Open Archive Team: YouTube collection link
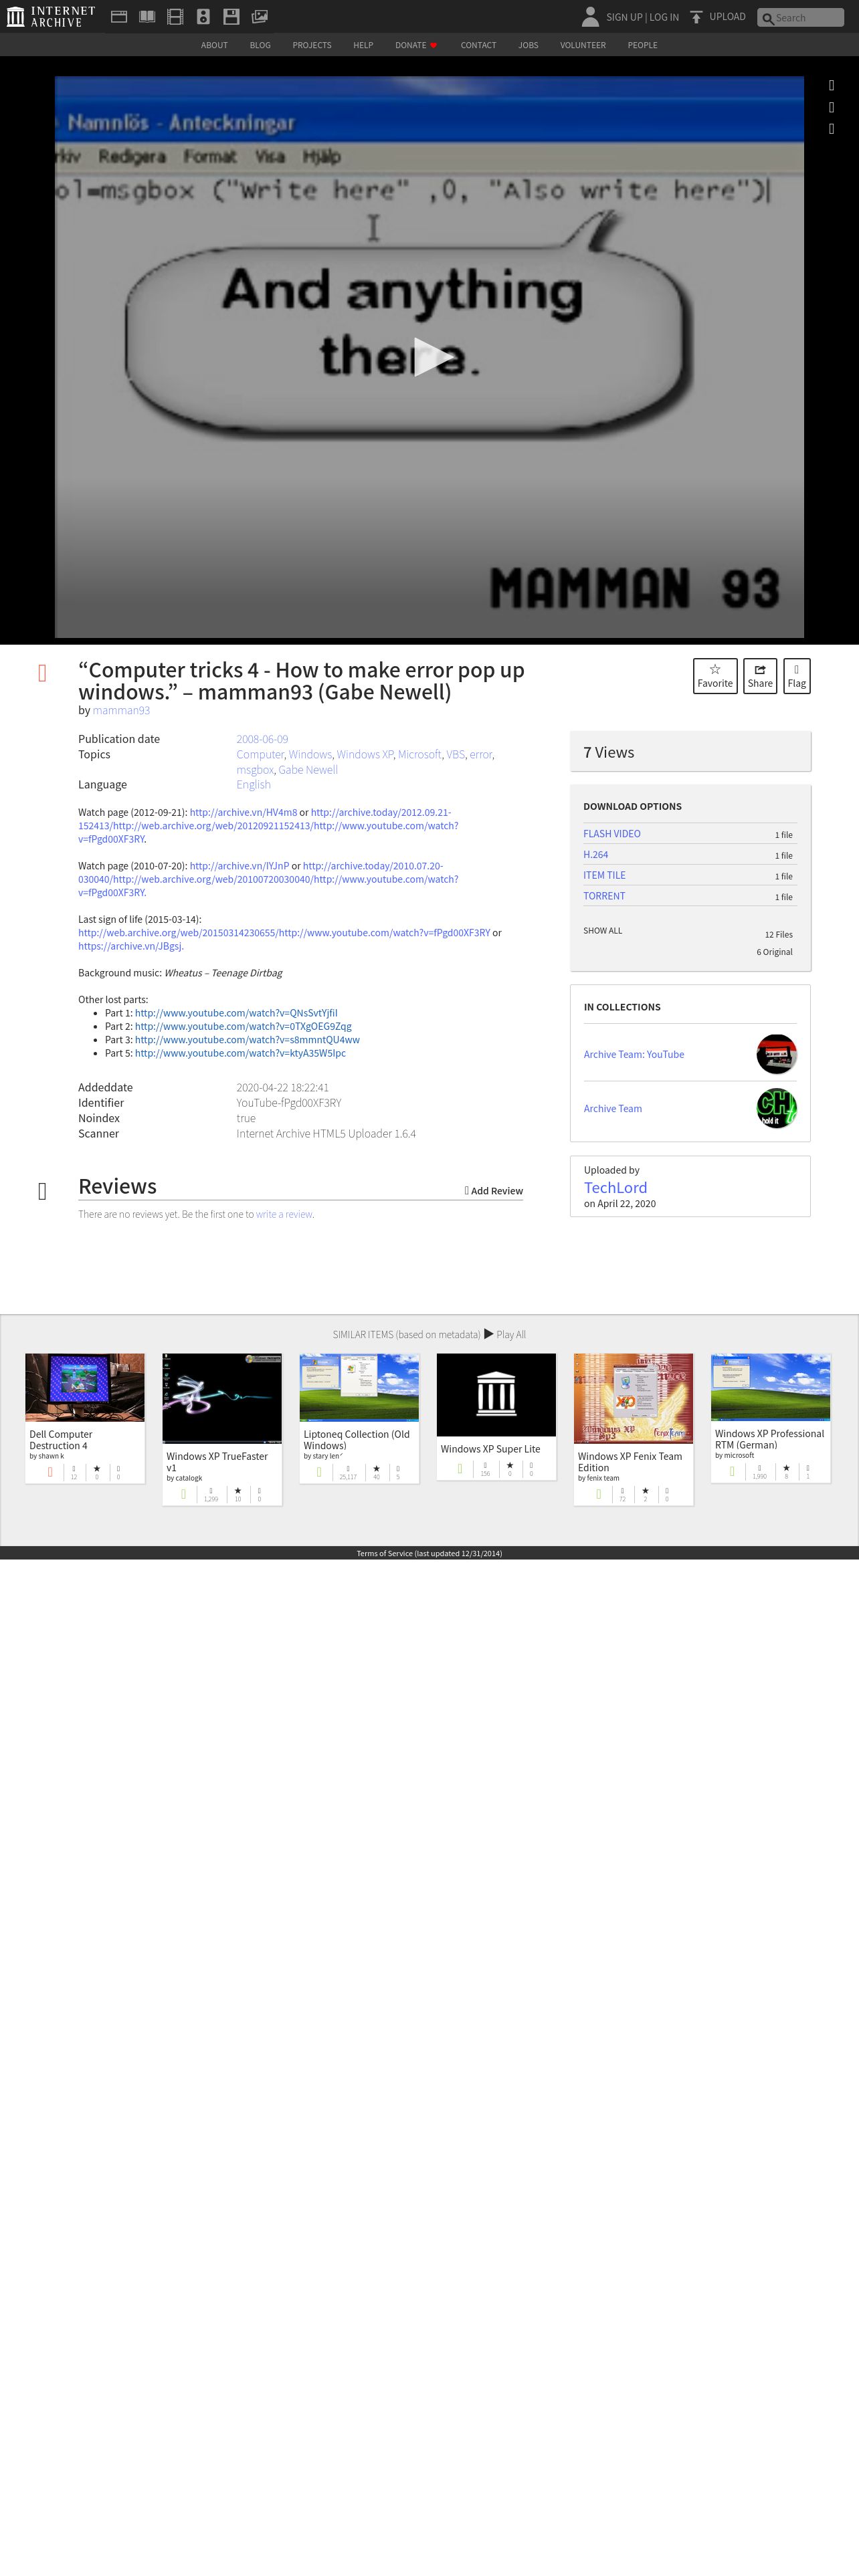 [634, 1055]
